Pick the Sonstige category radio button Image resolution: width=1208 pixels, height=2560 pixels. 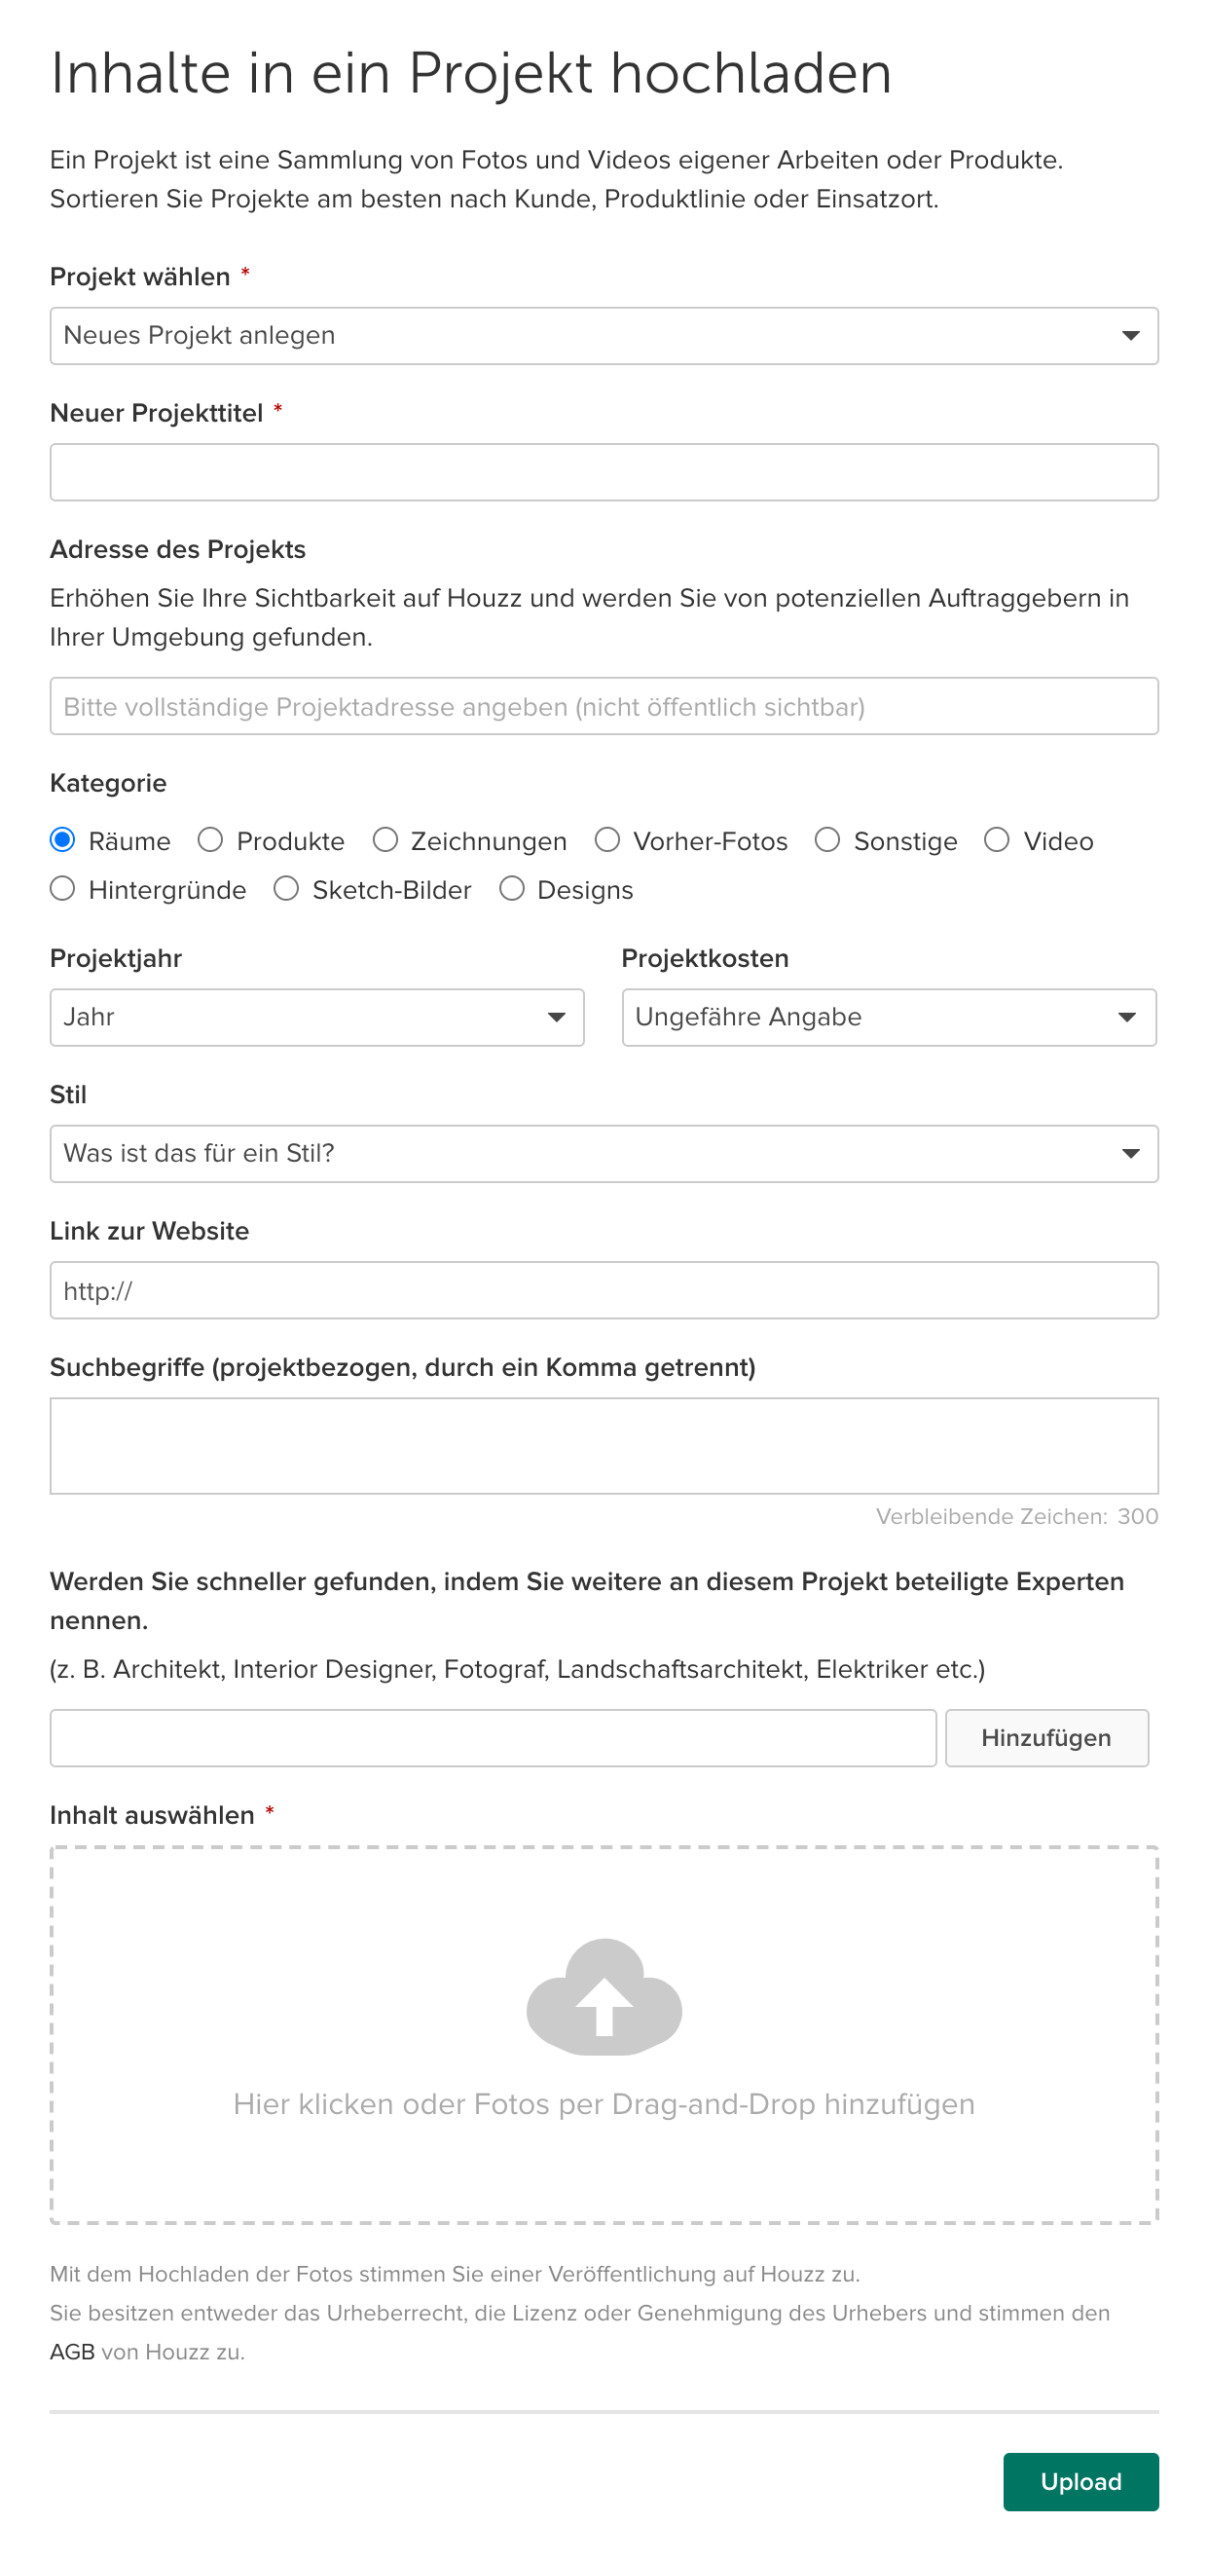[x=827, y=839]
